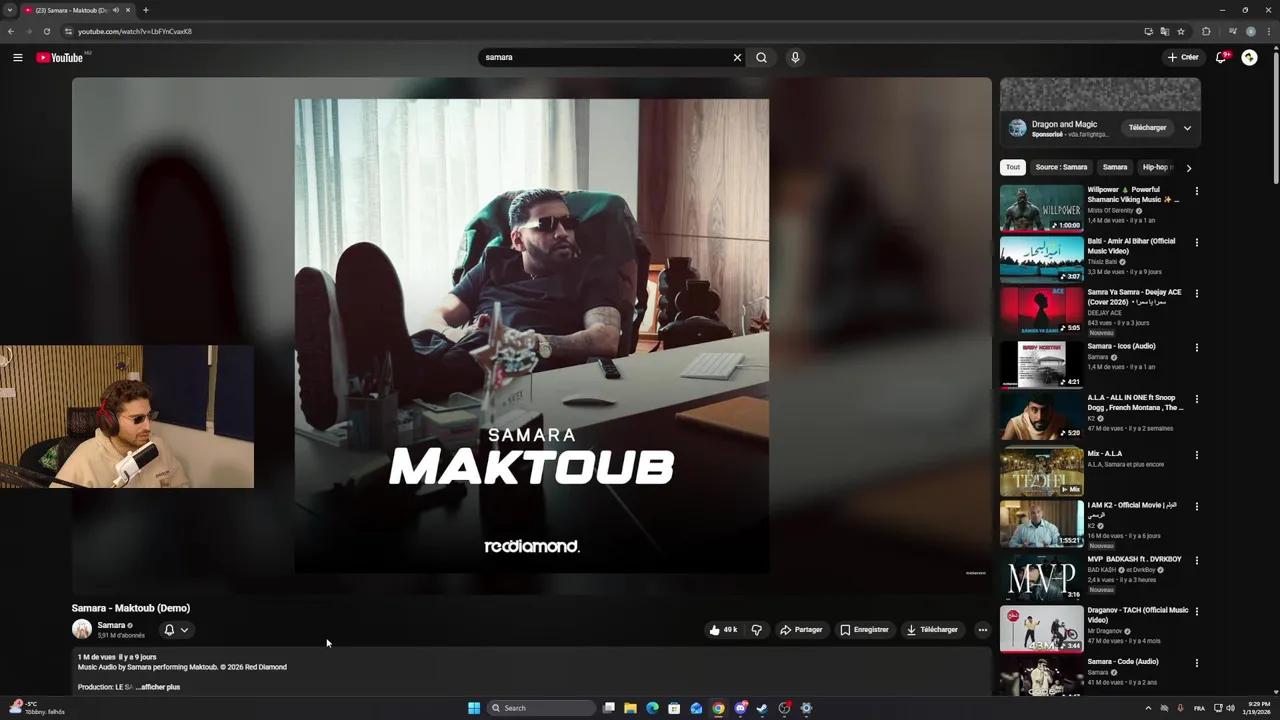Expand description with afficher plus
This screenshot has width=1280, height=720.
coord(160,687)
